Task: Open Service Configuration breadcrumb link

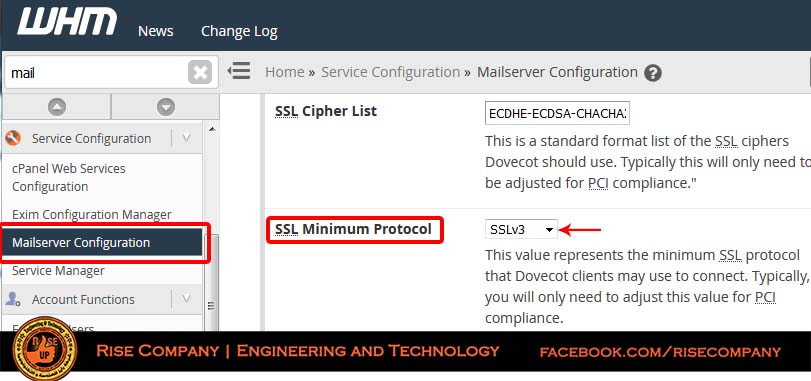Action: click(391, 72)
